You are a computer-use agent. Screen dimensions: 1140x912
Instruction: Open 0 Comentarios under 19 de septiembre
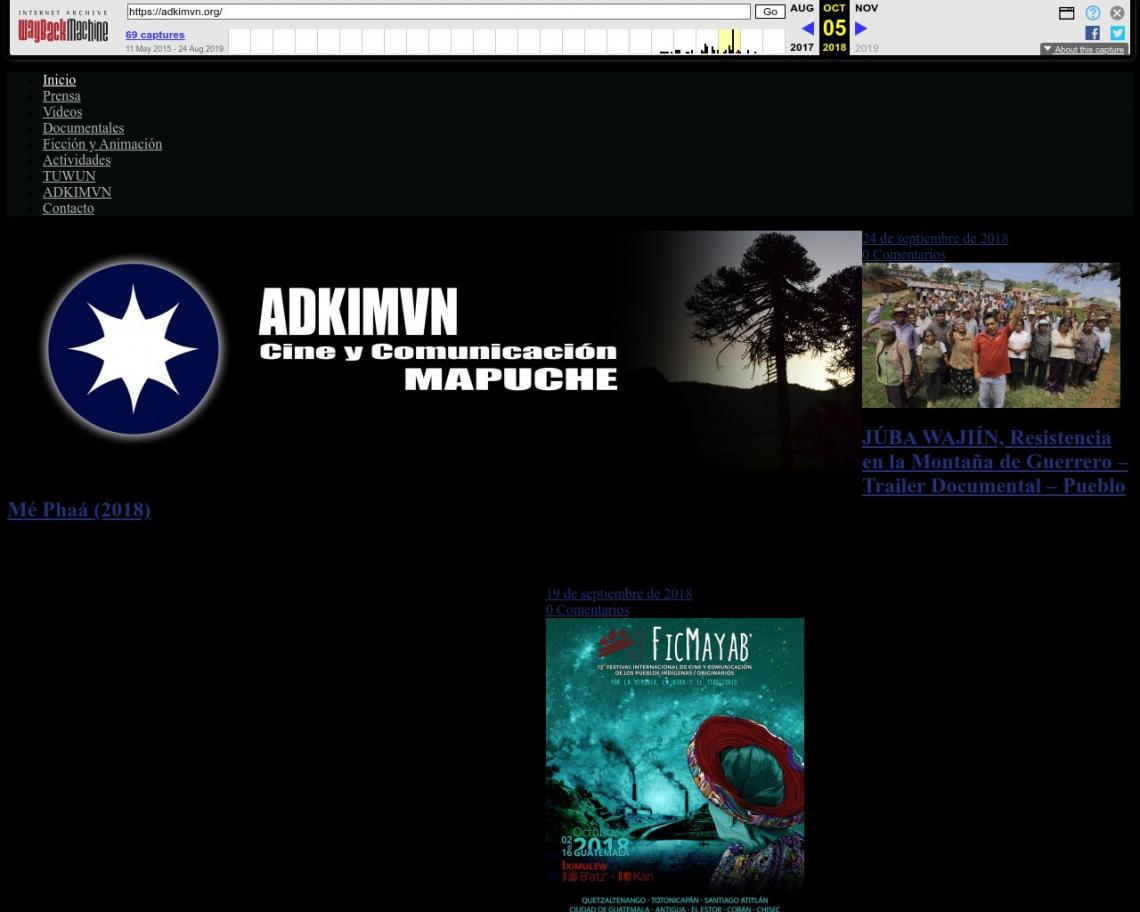tap(587, 609)
